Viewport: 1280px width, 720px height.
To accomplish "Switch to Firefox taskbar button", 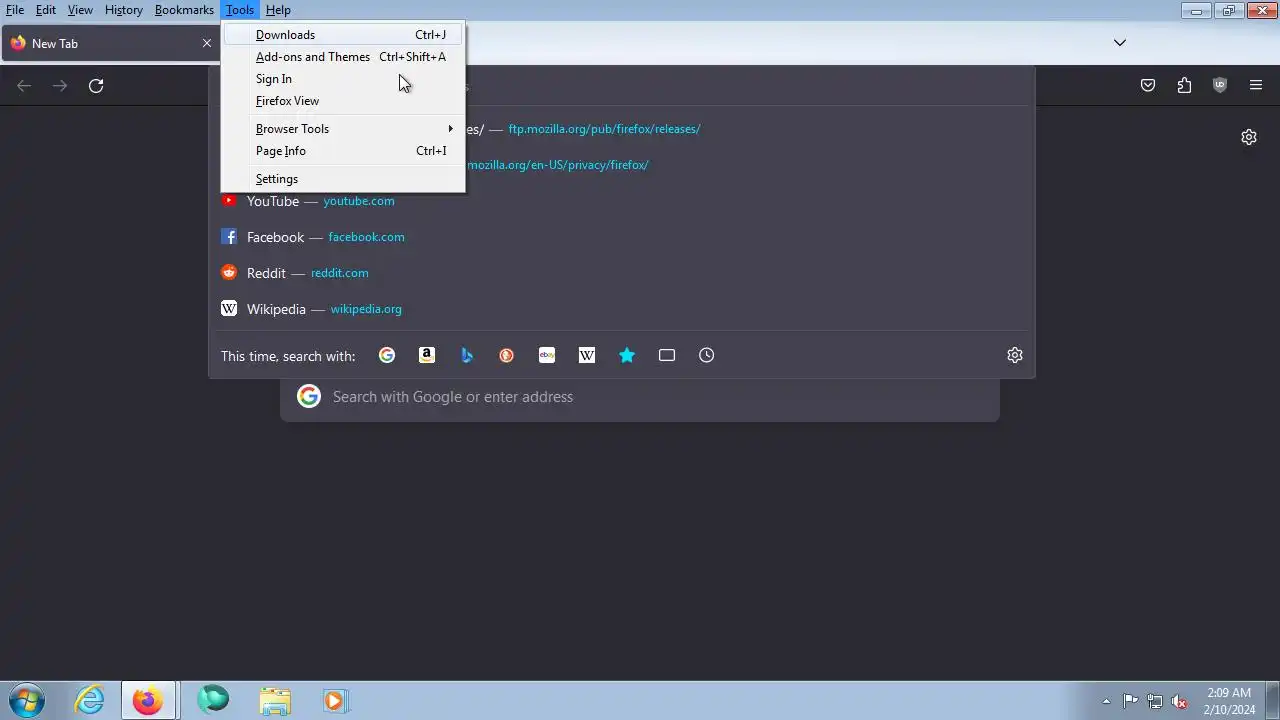I will coord(149,700).
